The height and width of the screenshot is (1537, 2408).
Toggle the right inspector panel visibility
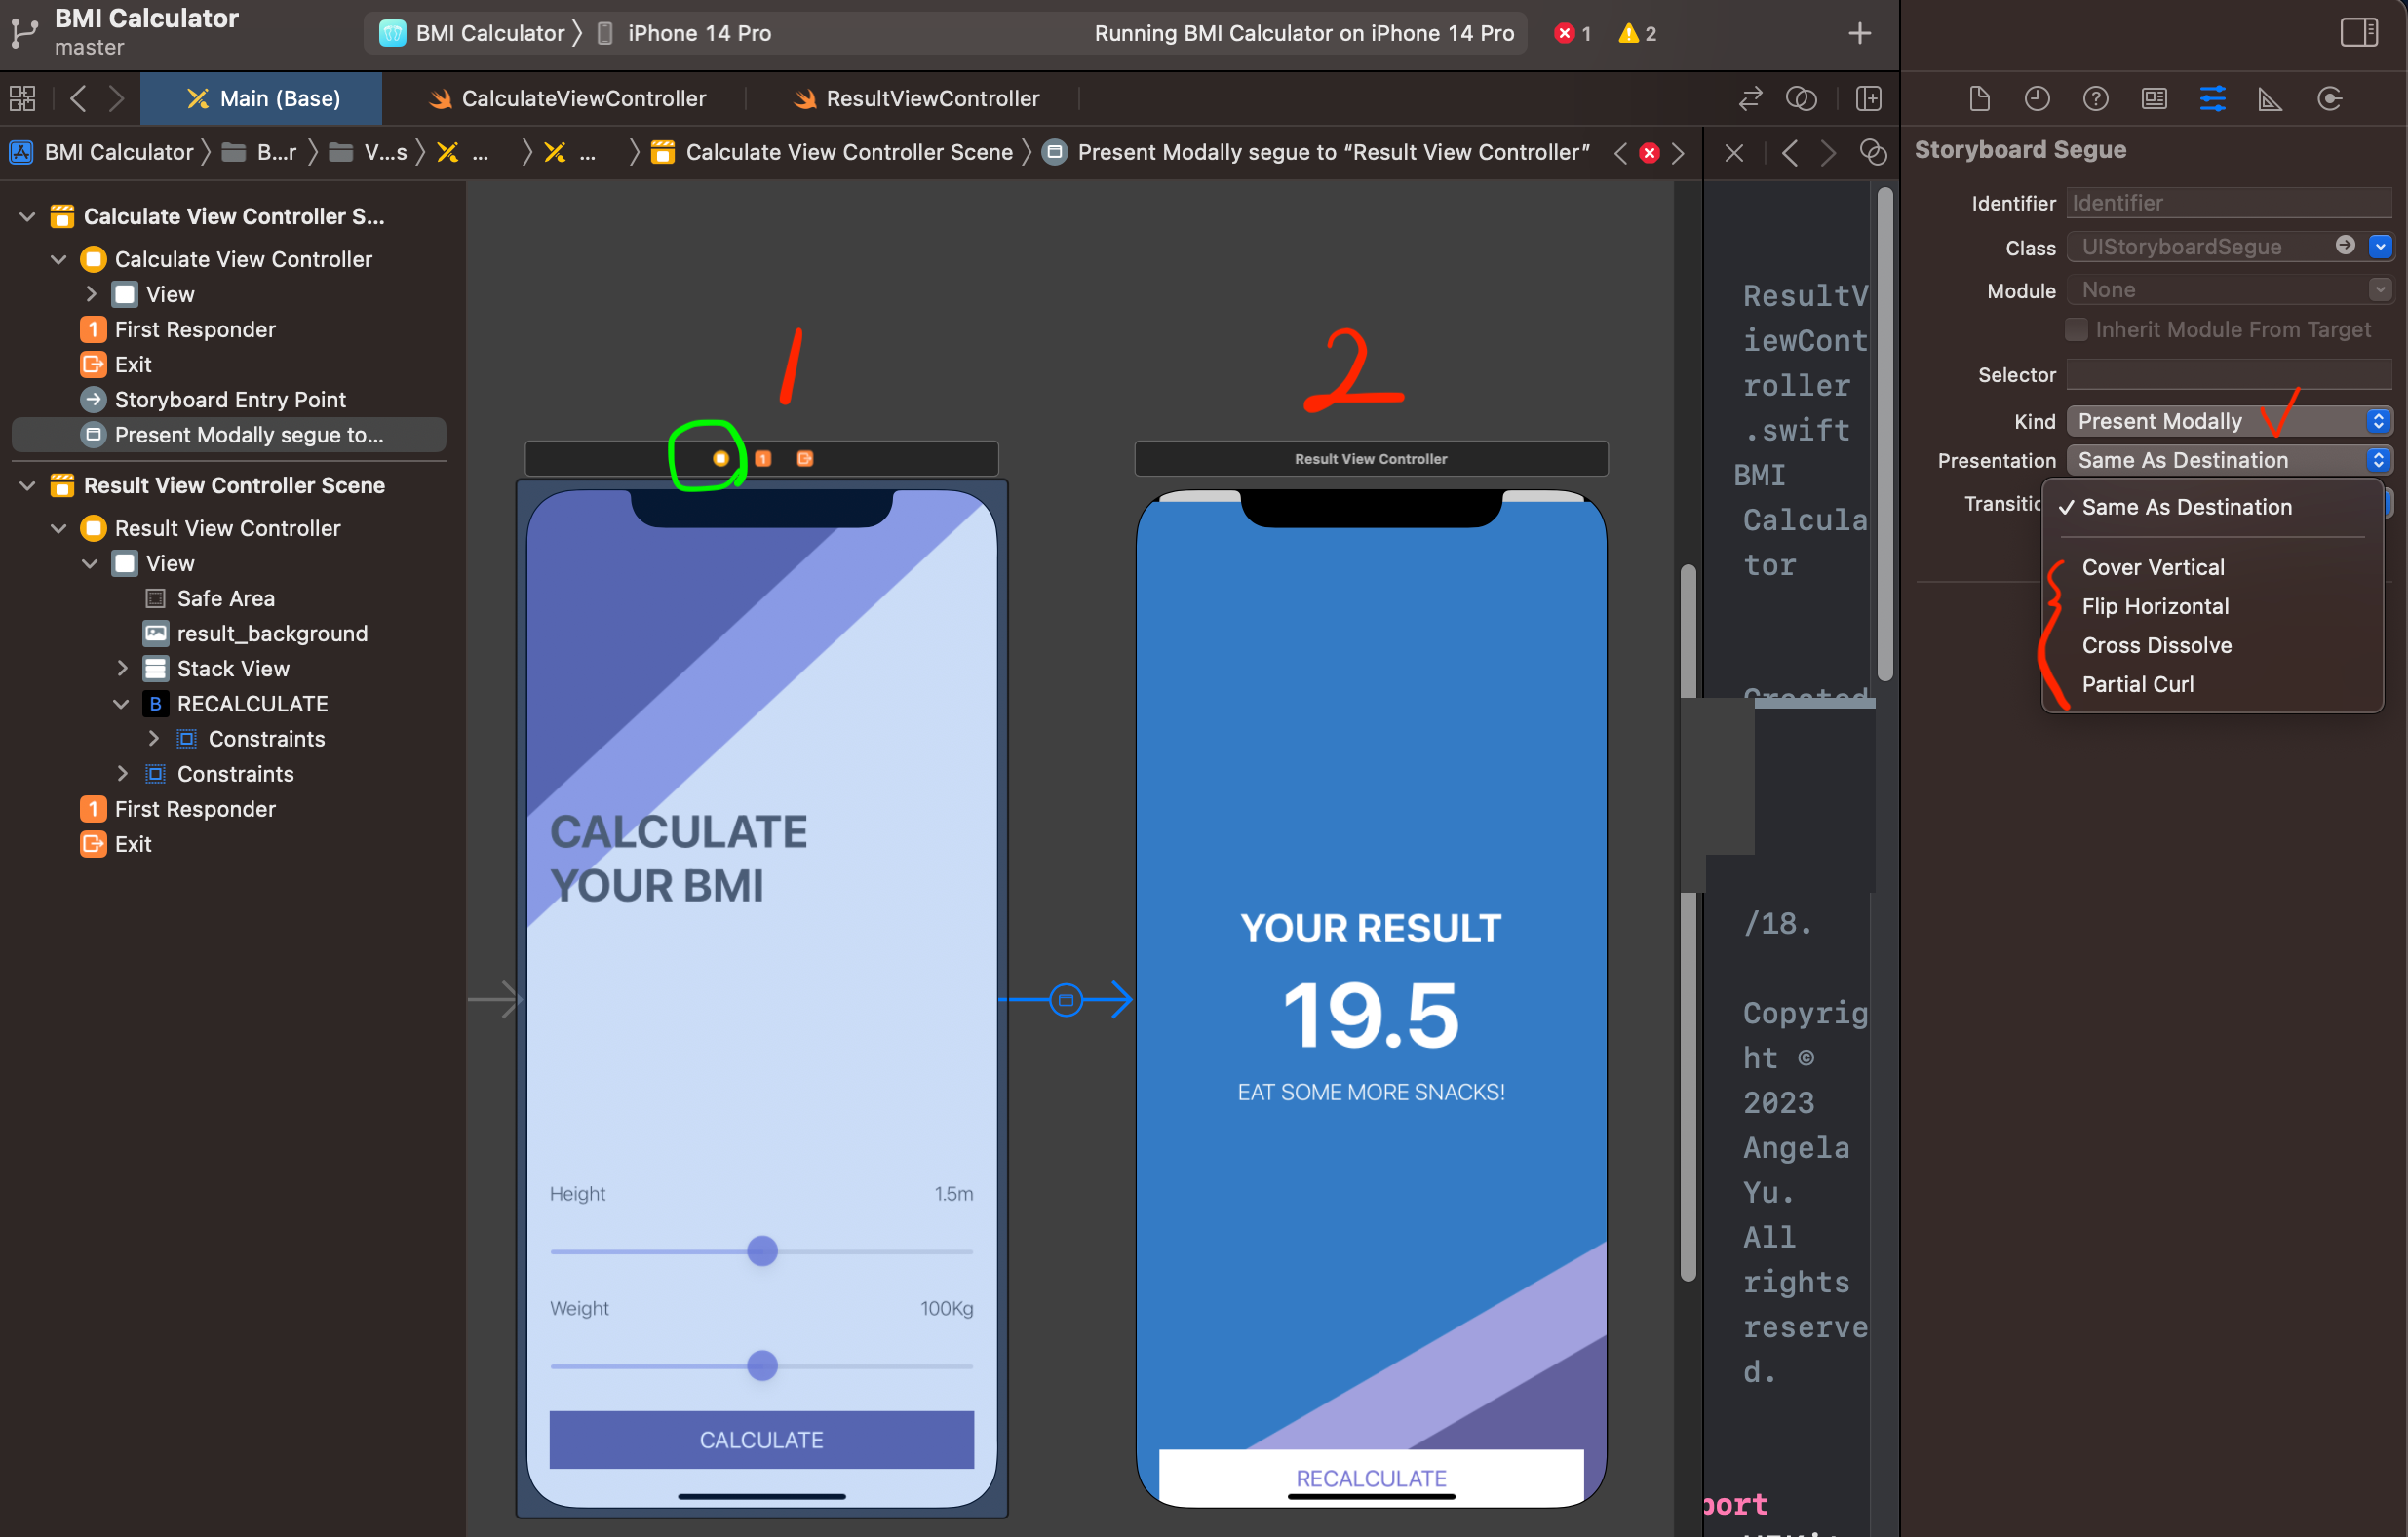[2358, 32]
